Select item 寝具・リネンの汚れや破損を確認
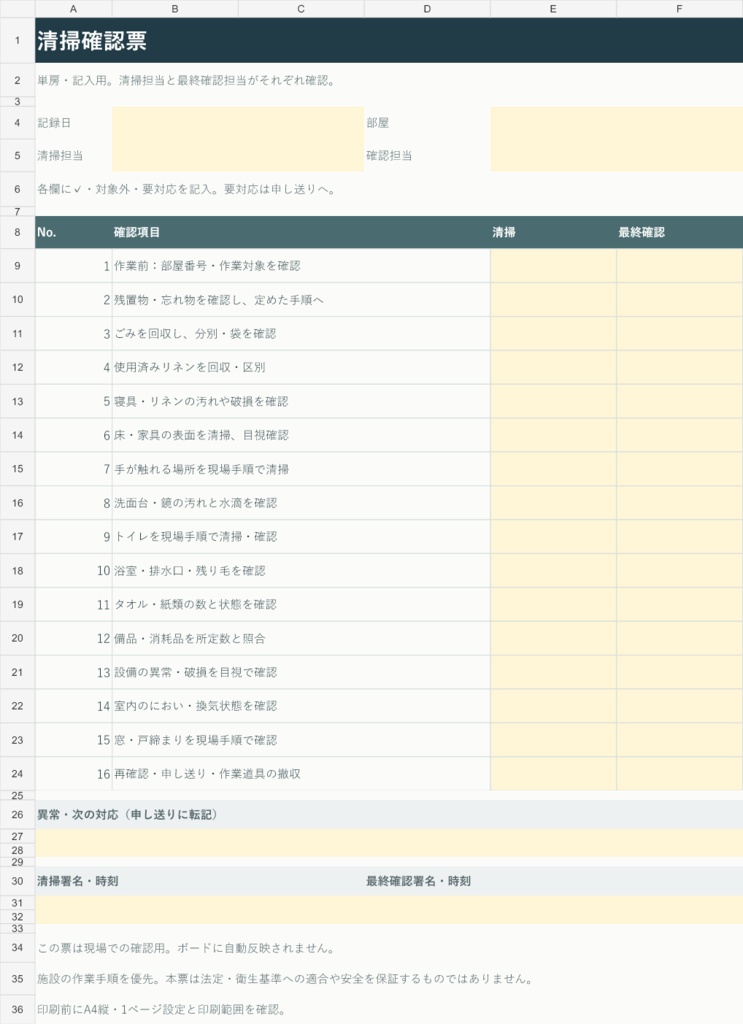 301,401
